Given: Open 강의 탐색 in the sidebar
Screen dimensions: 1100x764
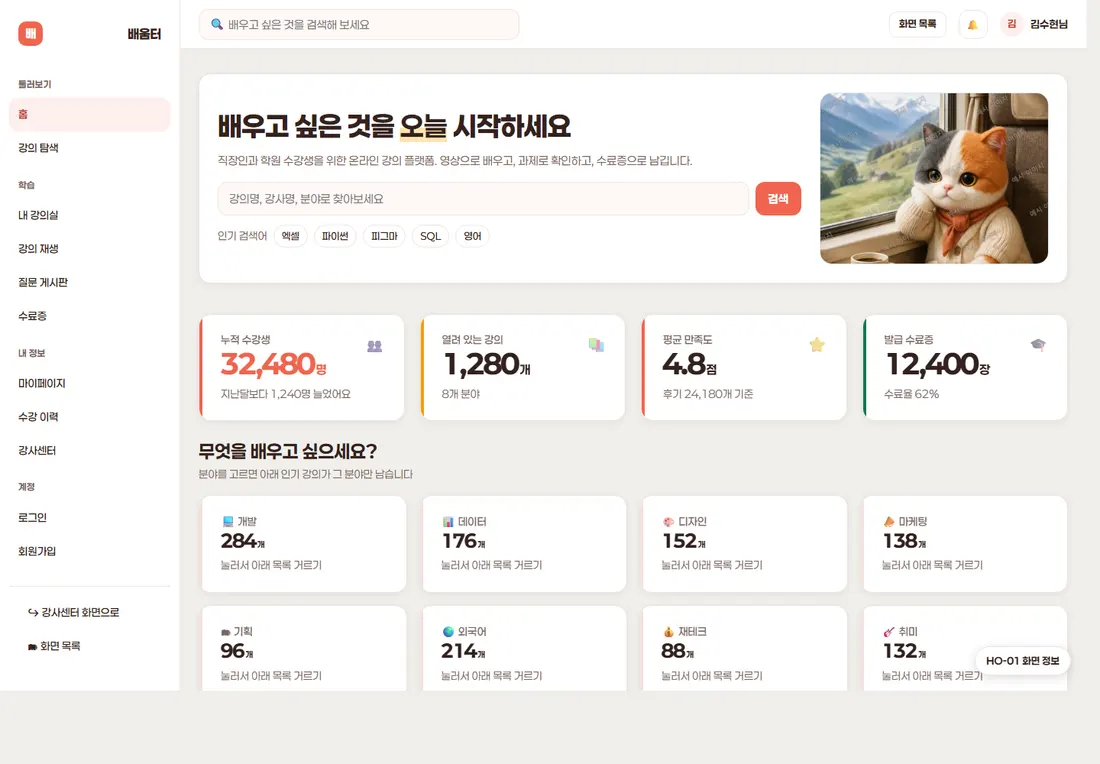Looking at the screenshot, I should click(90, 148).
